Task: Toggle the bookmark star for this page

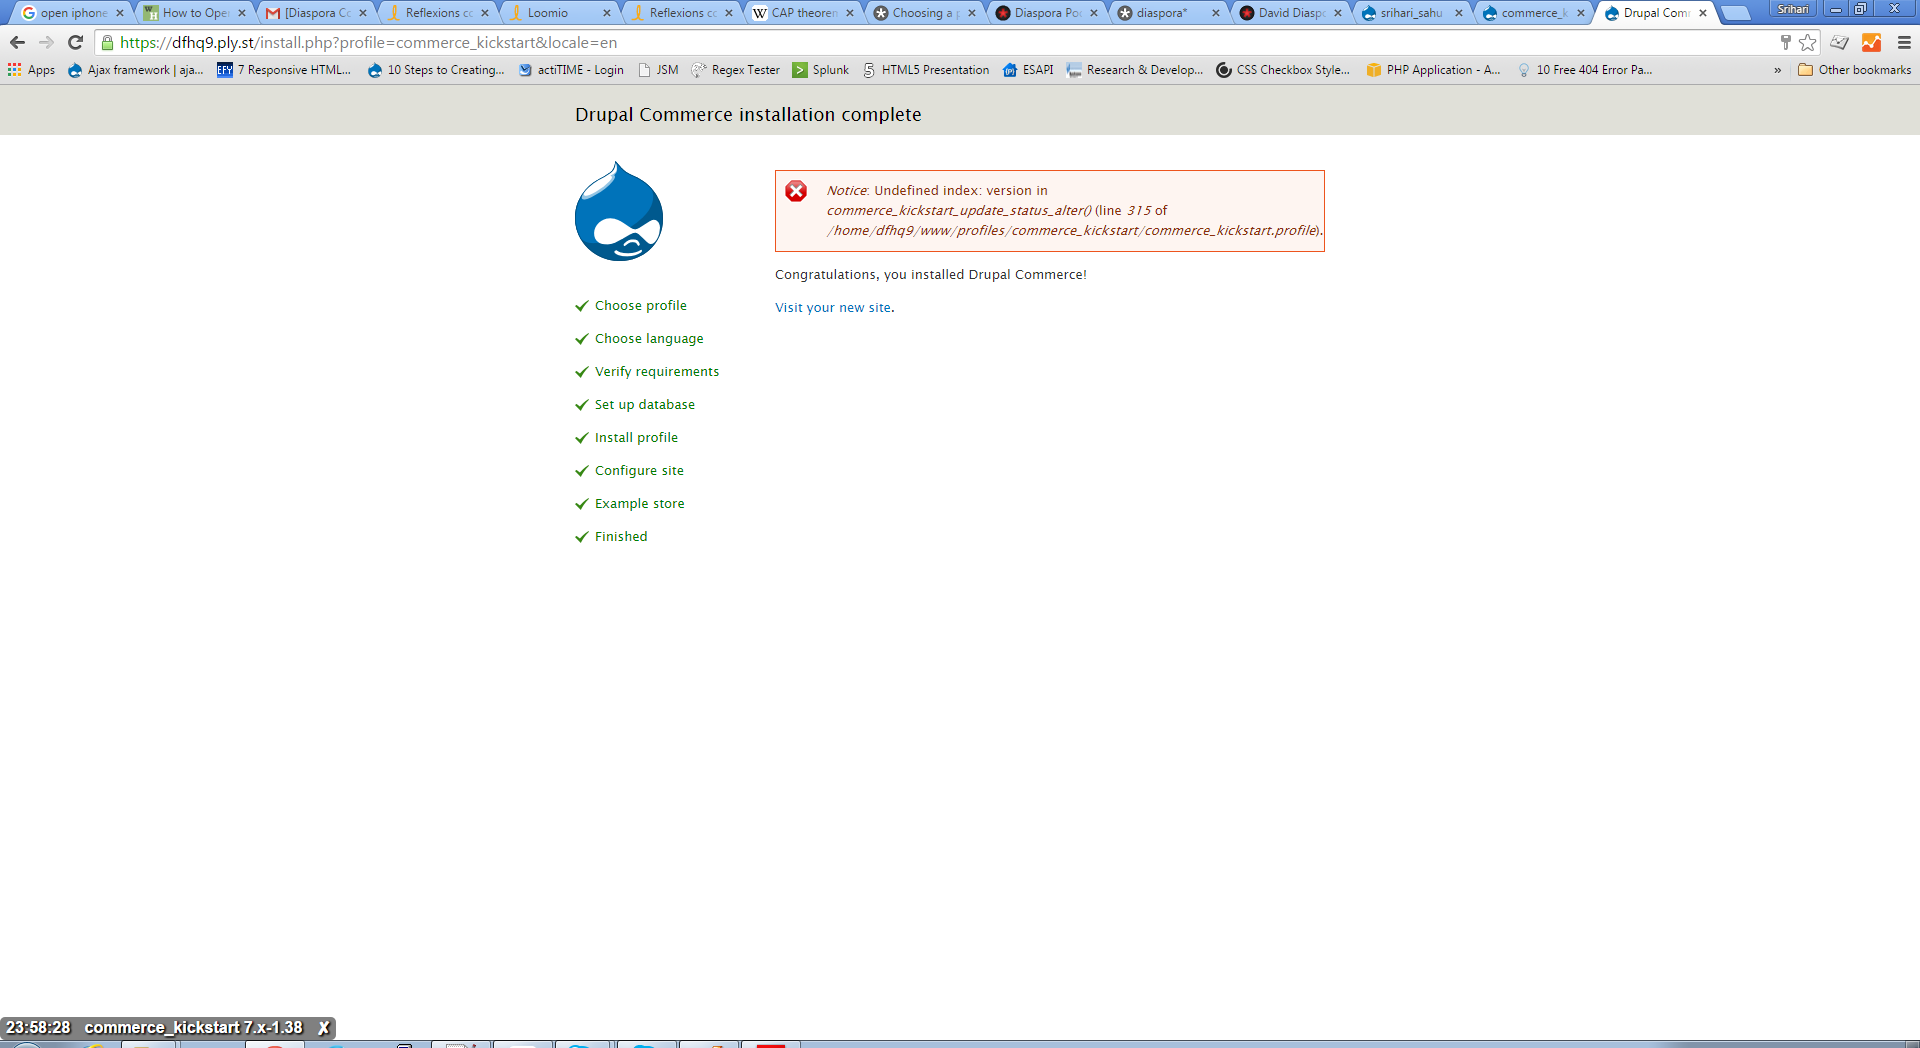Action: pyautogui.click(x=1807, y=42)
